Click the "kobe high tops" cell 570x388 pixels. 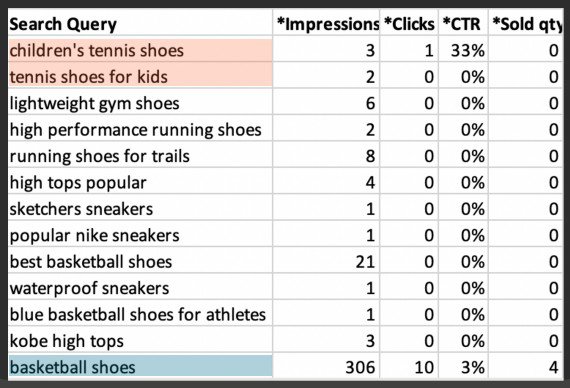tap(140, 340)
